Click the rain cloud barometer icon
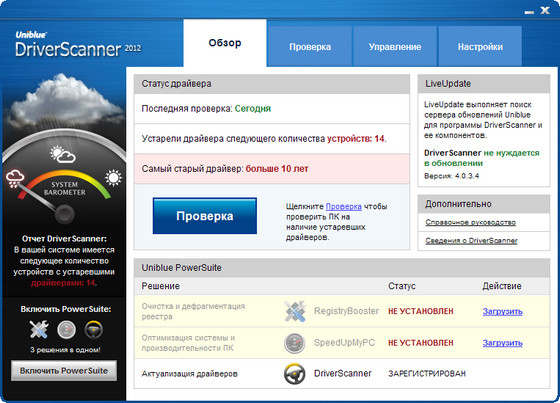The height and width of the screenshot is (403, 560). pos(15,179)
